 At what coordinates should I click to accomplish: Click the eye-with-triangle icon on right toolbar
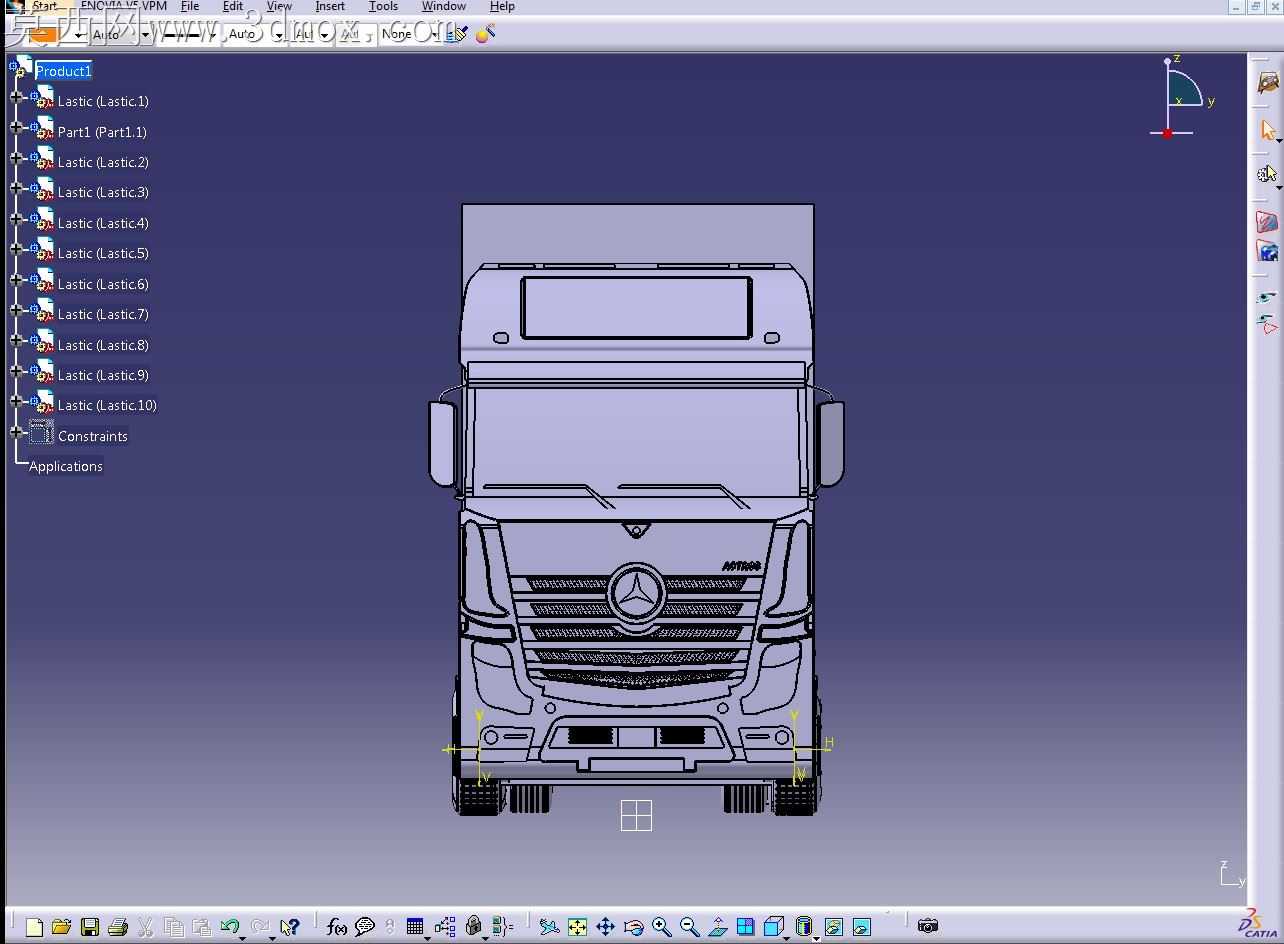1267,324
